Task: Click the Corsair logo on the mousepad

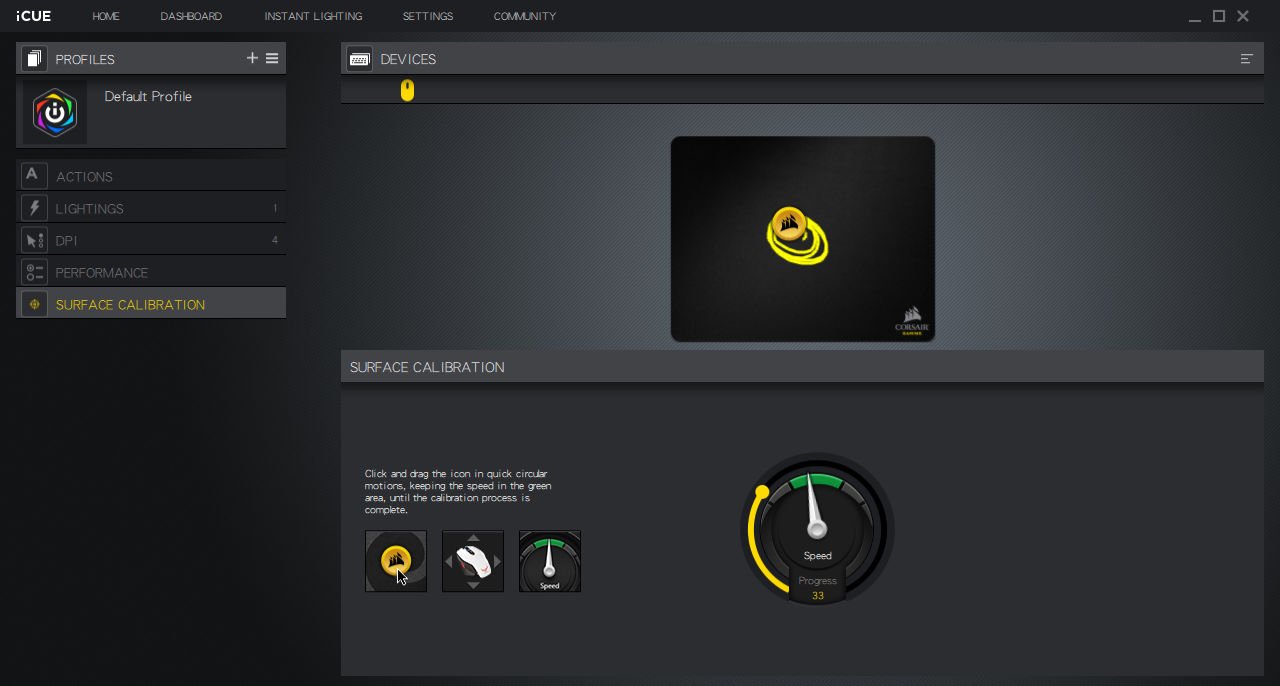Action: pos(912,321)
